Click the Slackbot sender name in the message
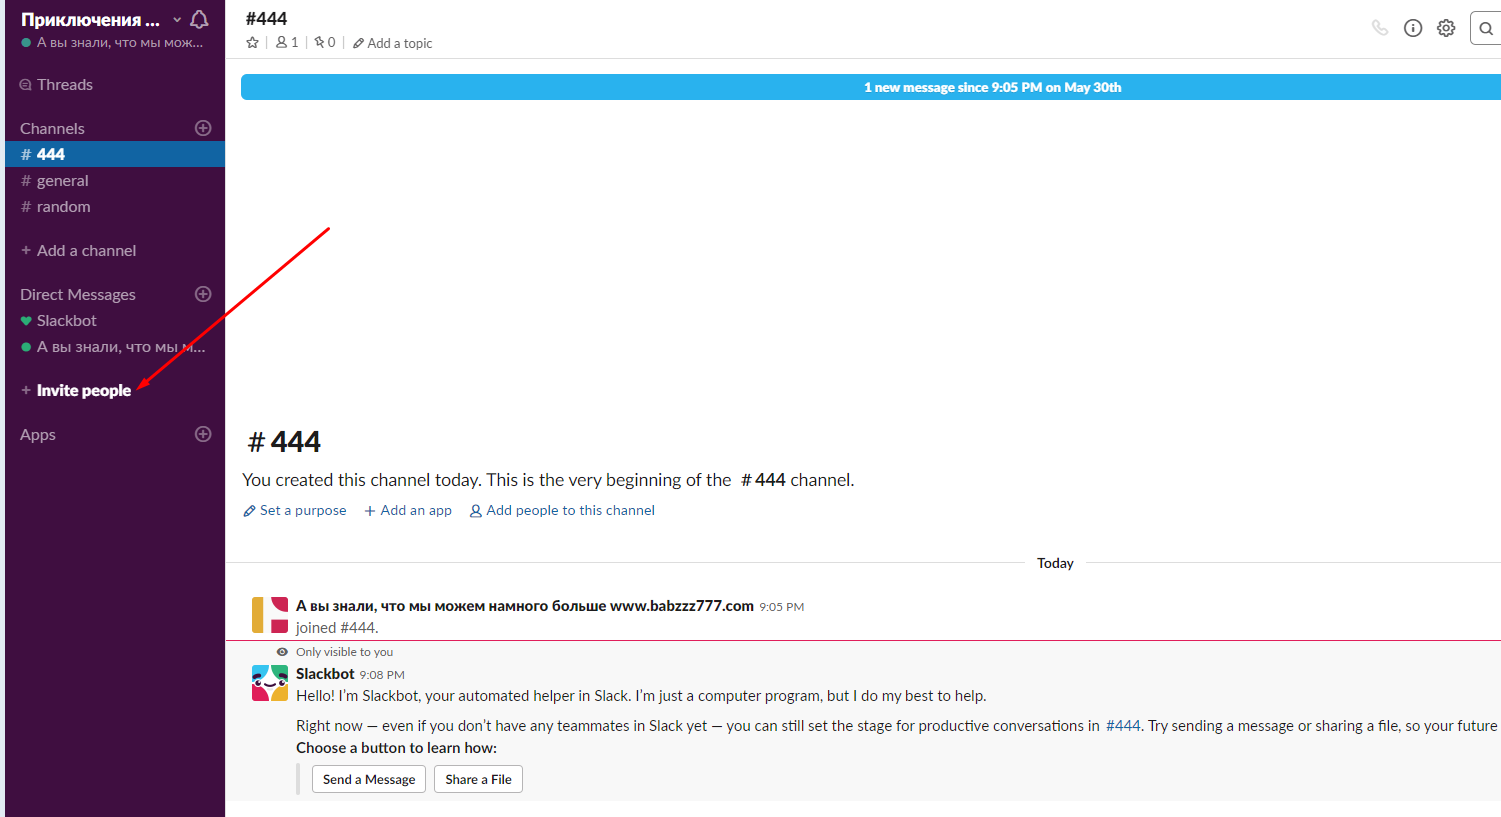This screenshot has height=817, width=1501. pos(325,674)
